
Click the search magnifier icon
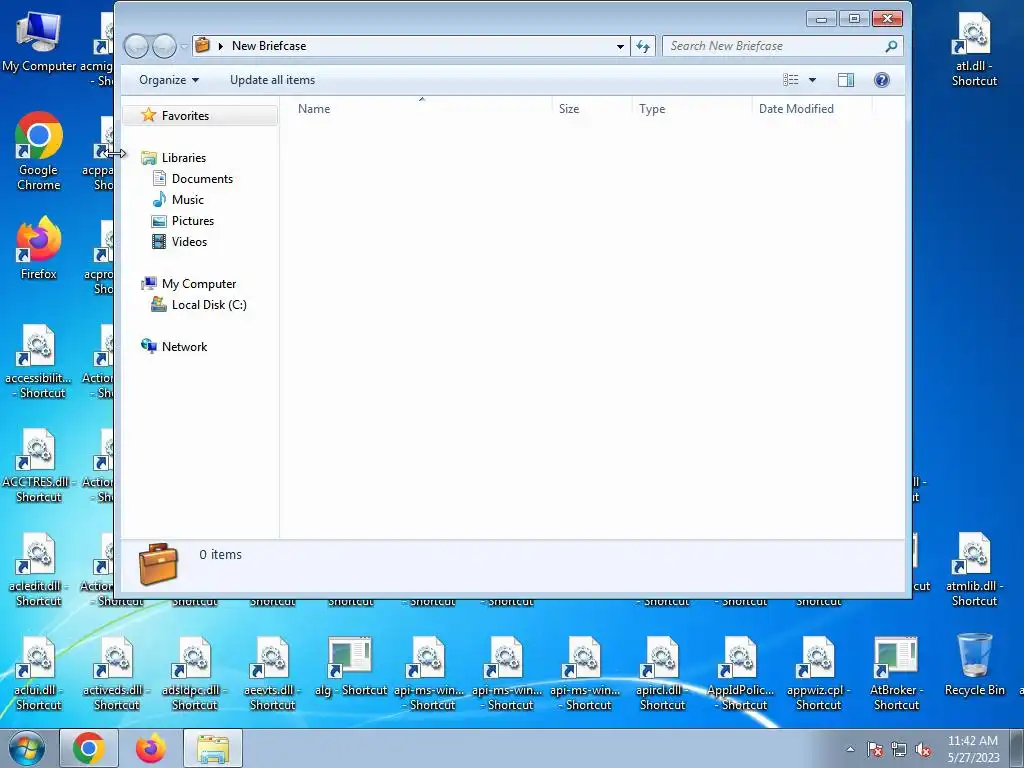891,46
